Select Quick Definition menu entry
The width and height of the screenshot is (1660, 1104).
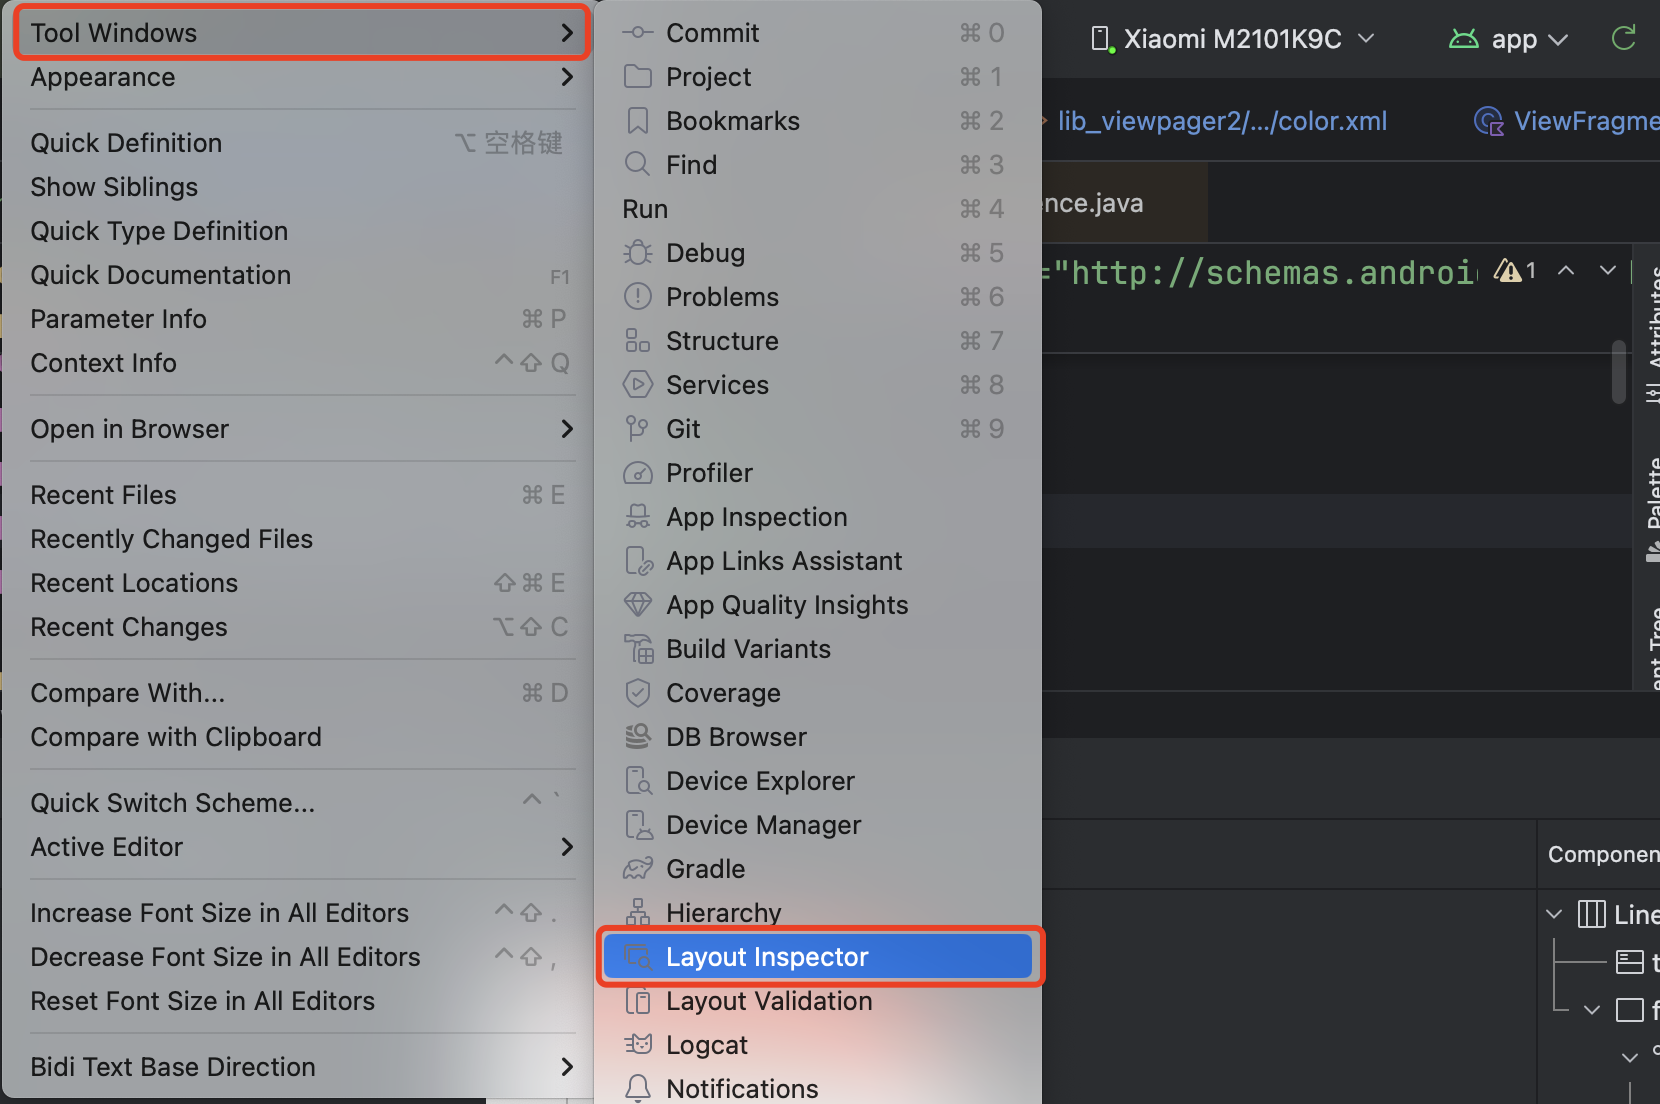(301, 143)
